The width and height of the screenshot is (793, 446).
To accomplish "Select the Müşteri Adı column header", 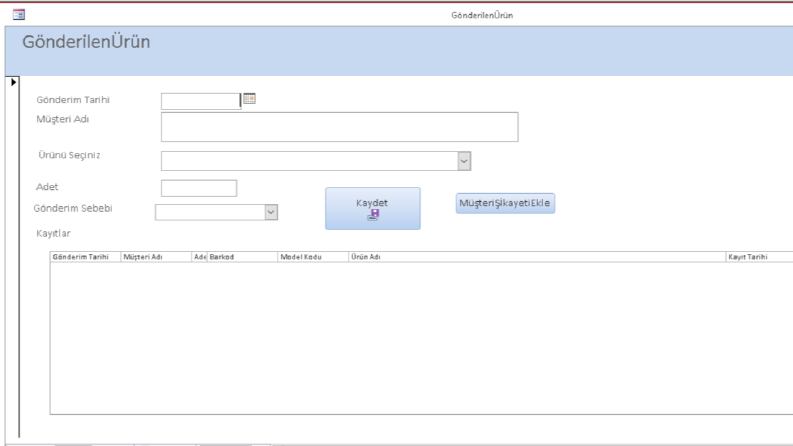I will point(156,257).
